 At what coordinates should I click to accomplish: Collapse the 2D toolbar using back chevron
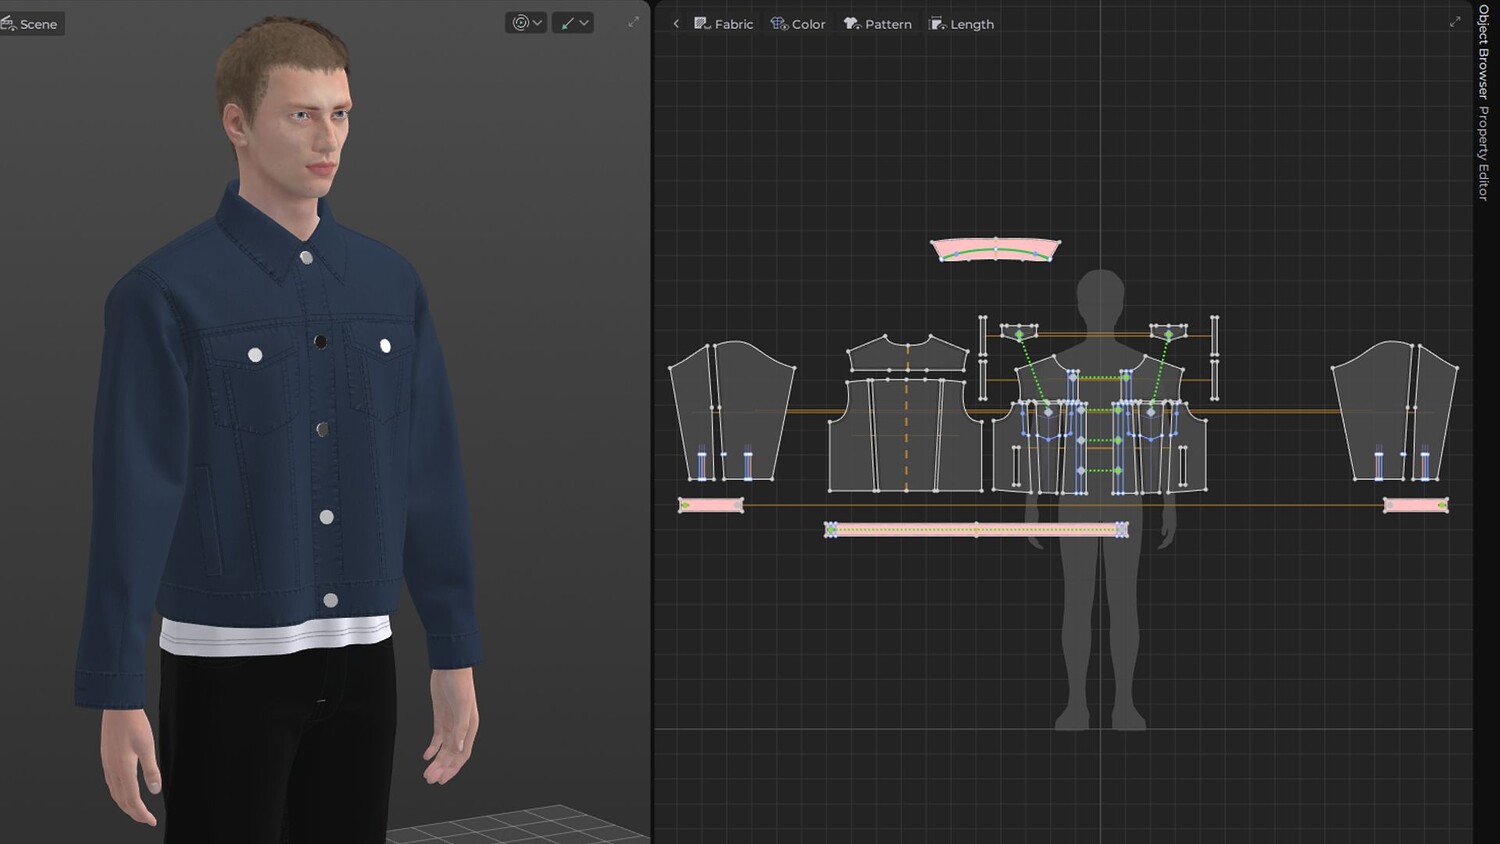coord(676,24)
